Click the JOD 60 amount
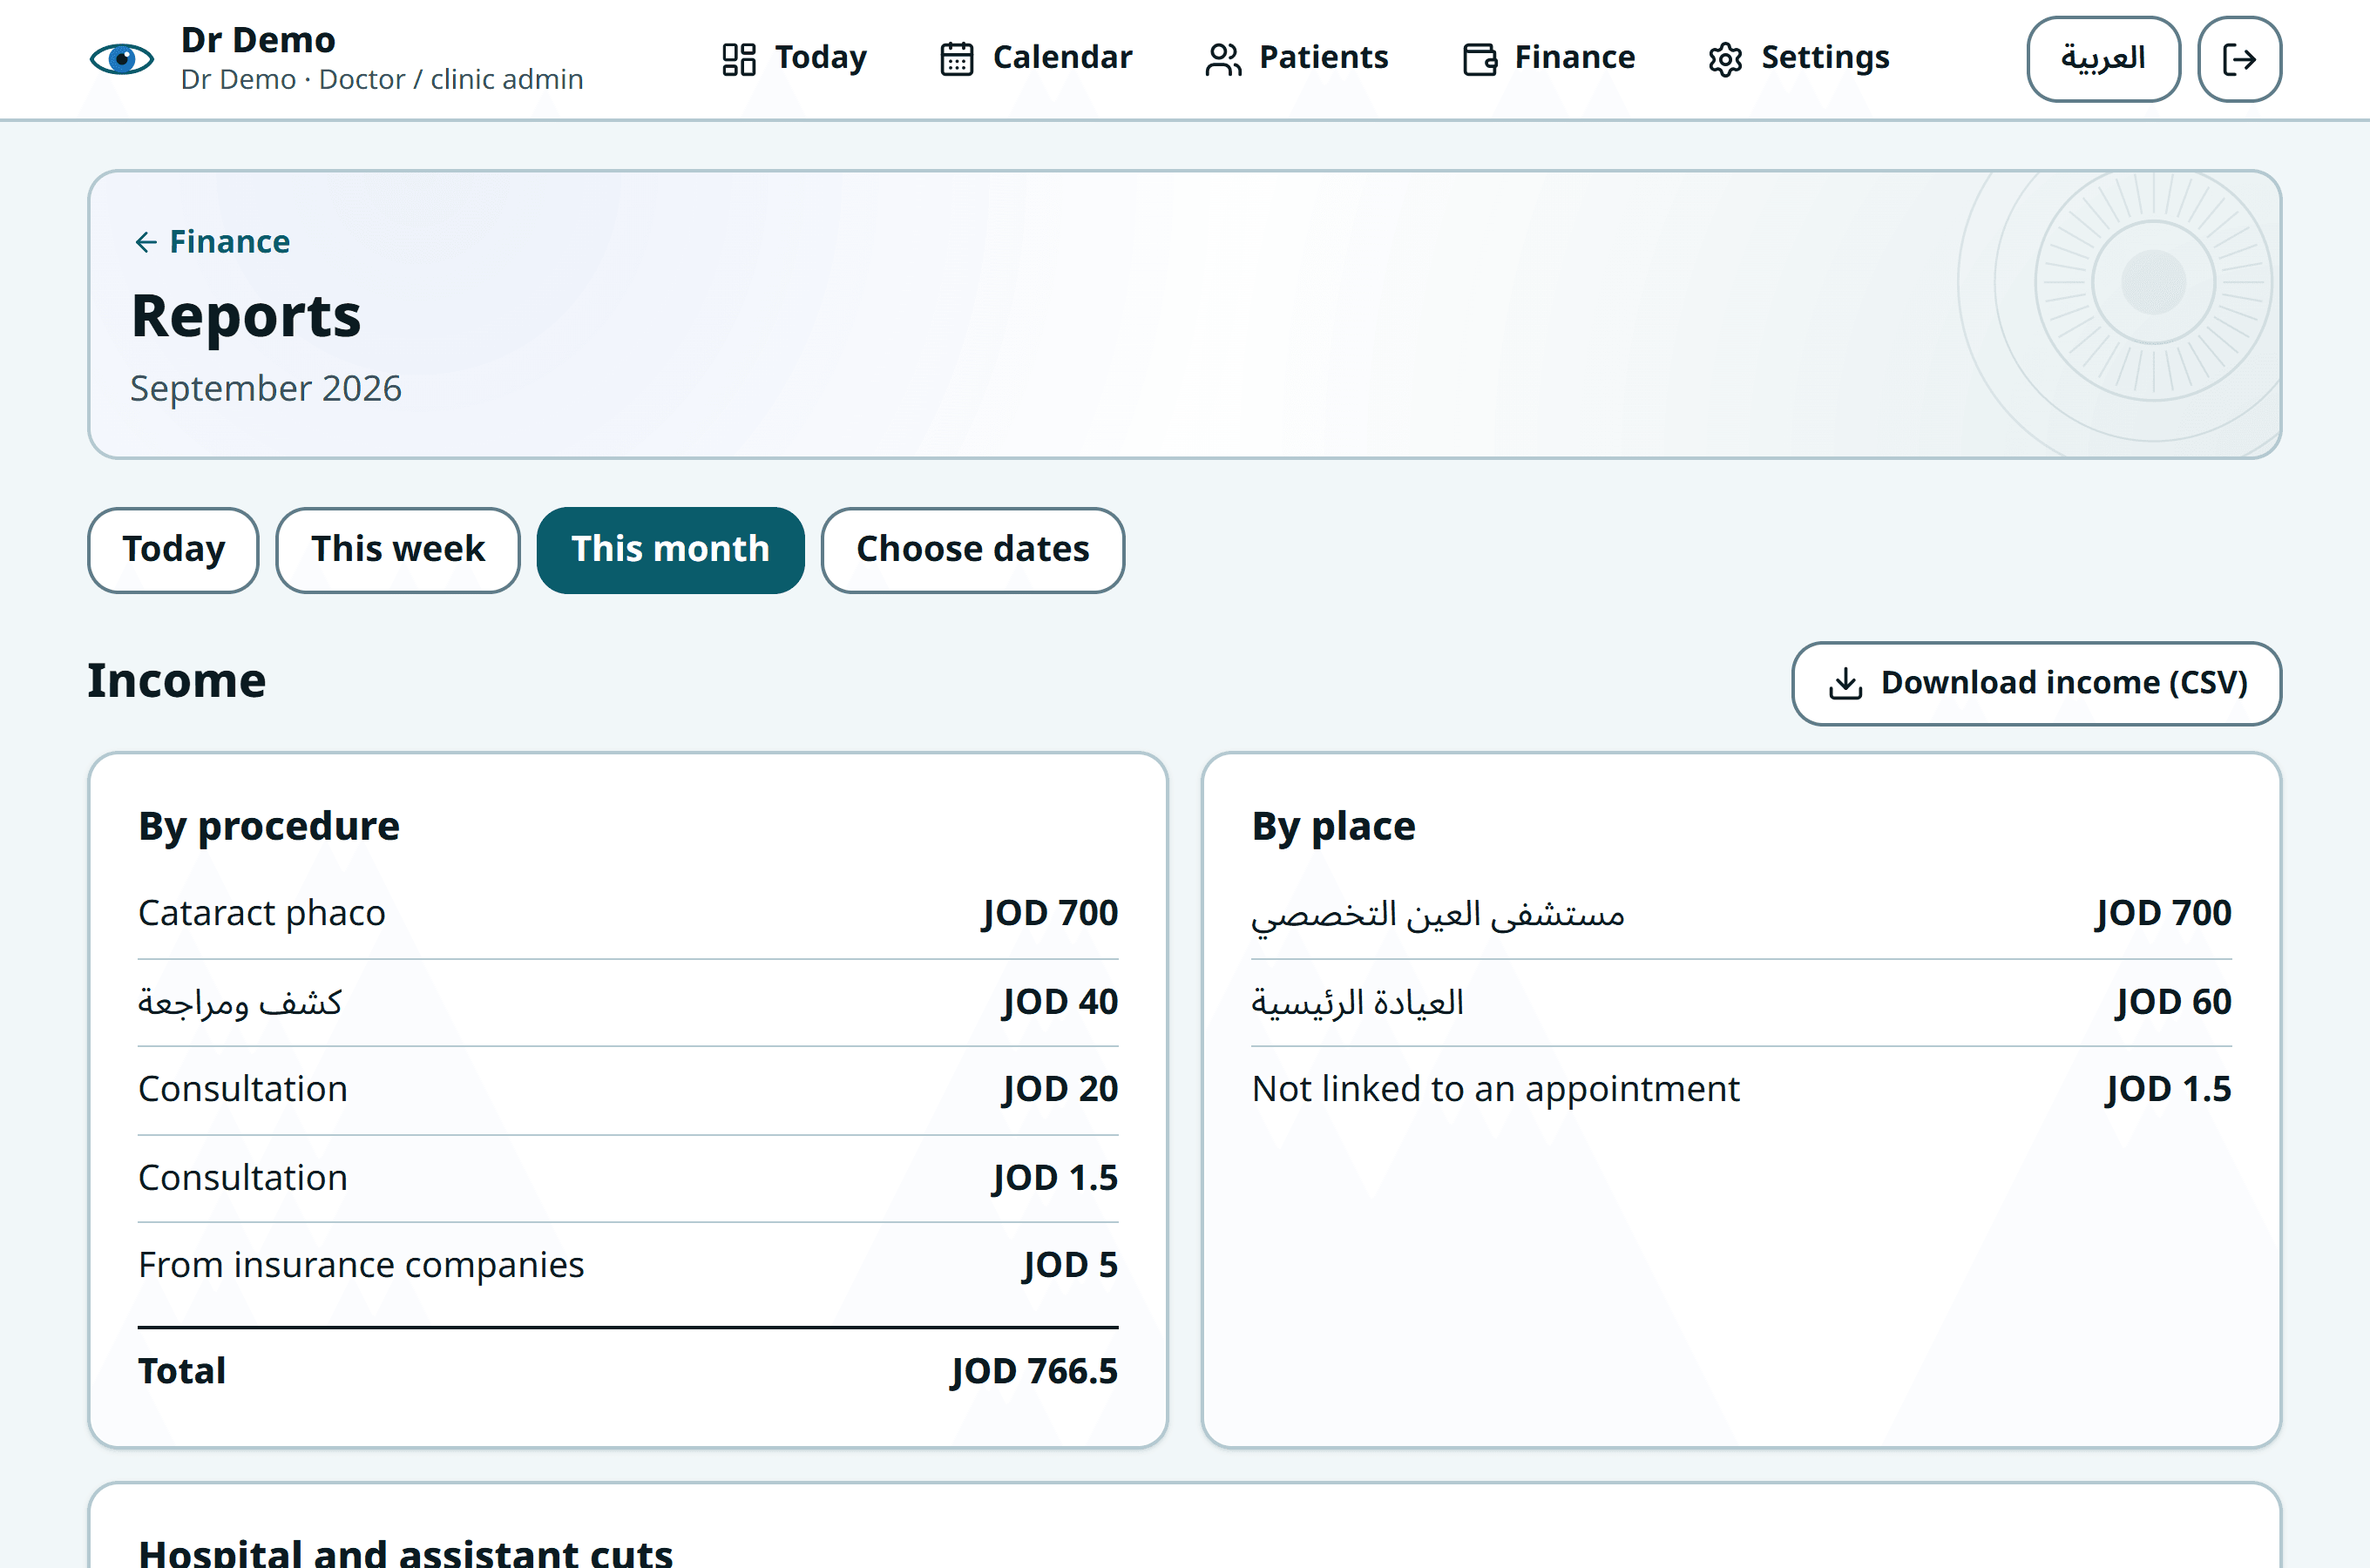 pyautogui.click(x=2173, y=1002)
